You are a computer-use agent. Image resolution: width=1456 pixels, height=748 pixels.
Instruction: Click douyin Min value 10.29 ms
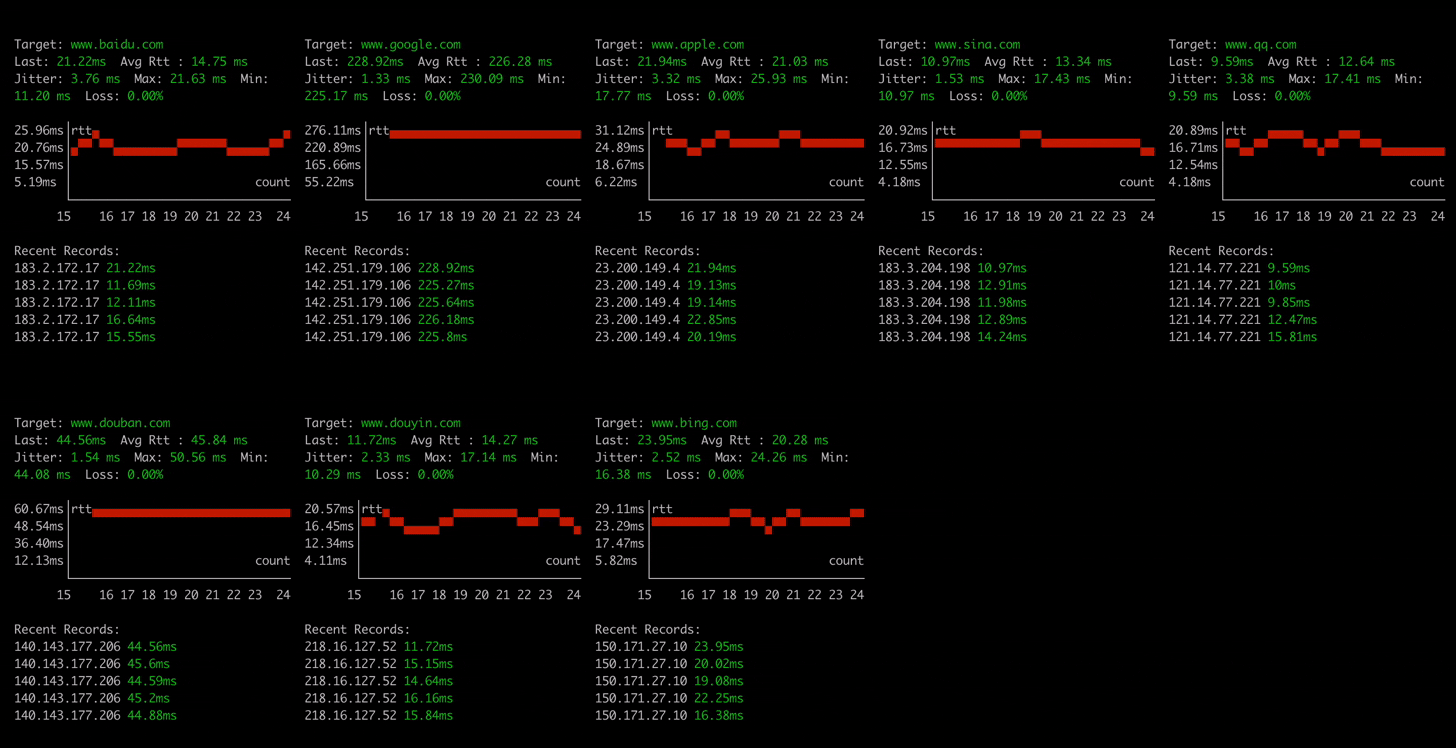click(x=333, y=474)
